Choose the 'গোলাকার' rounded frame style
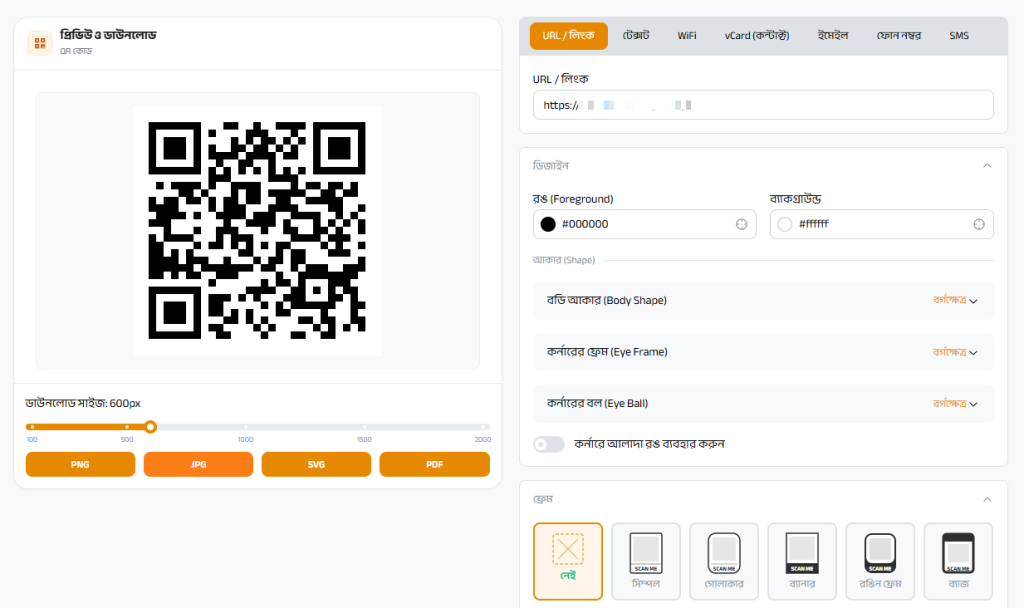The width and height of the screenshot is (1024, 608). pos(724,561)
